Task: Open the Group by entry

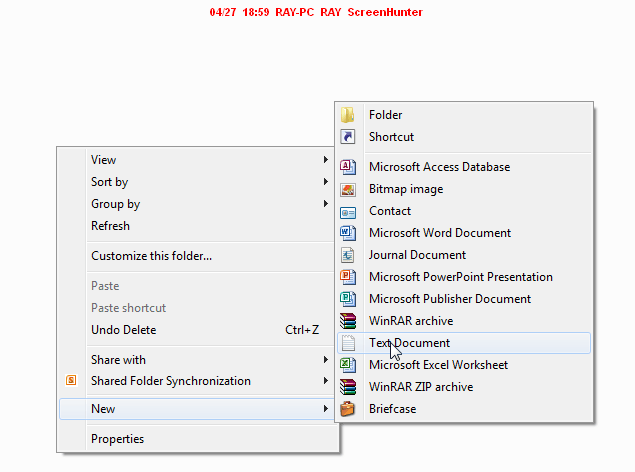Action: [x=196, y=204]
